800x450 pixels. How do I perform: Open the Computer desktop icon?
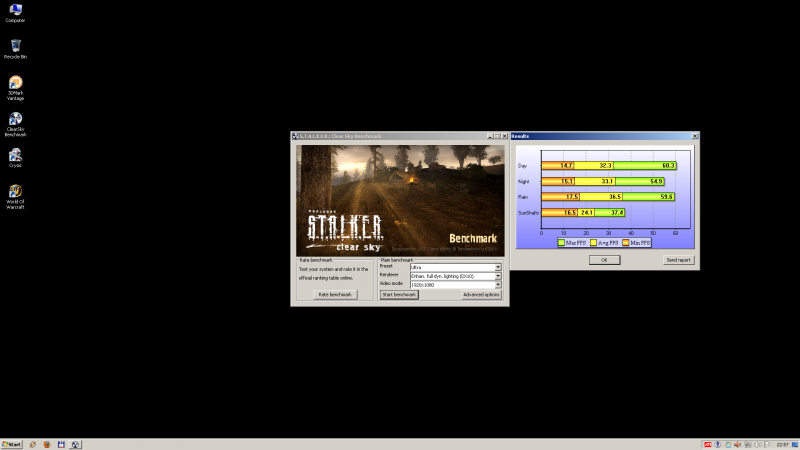coord(15,13)
